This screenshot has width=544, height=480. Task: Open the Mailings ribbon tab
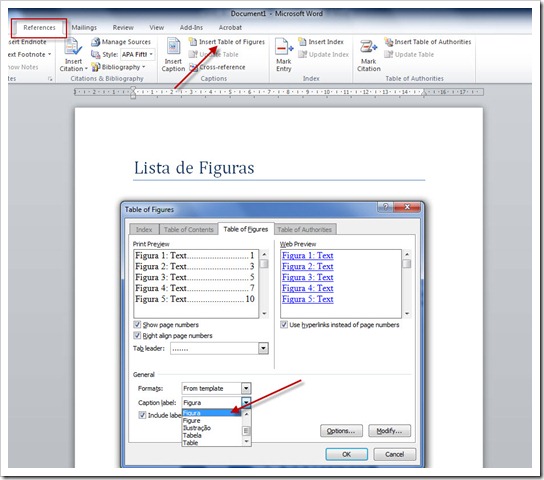tap(84, 27)
